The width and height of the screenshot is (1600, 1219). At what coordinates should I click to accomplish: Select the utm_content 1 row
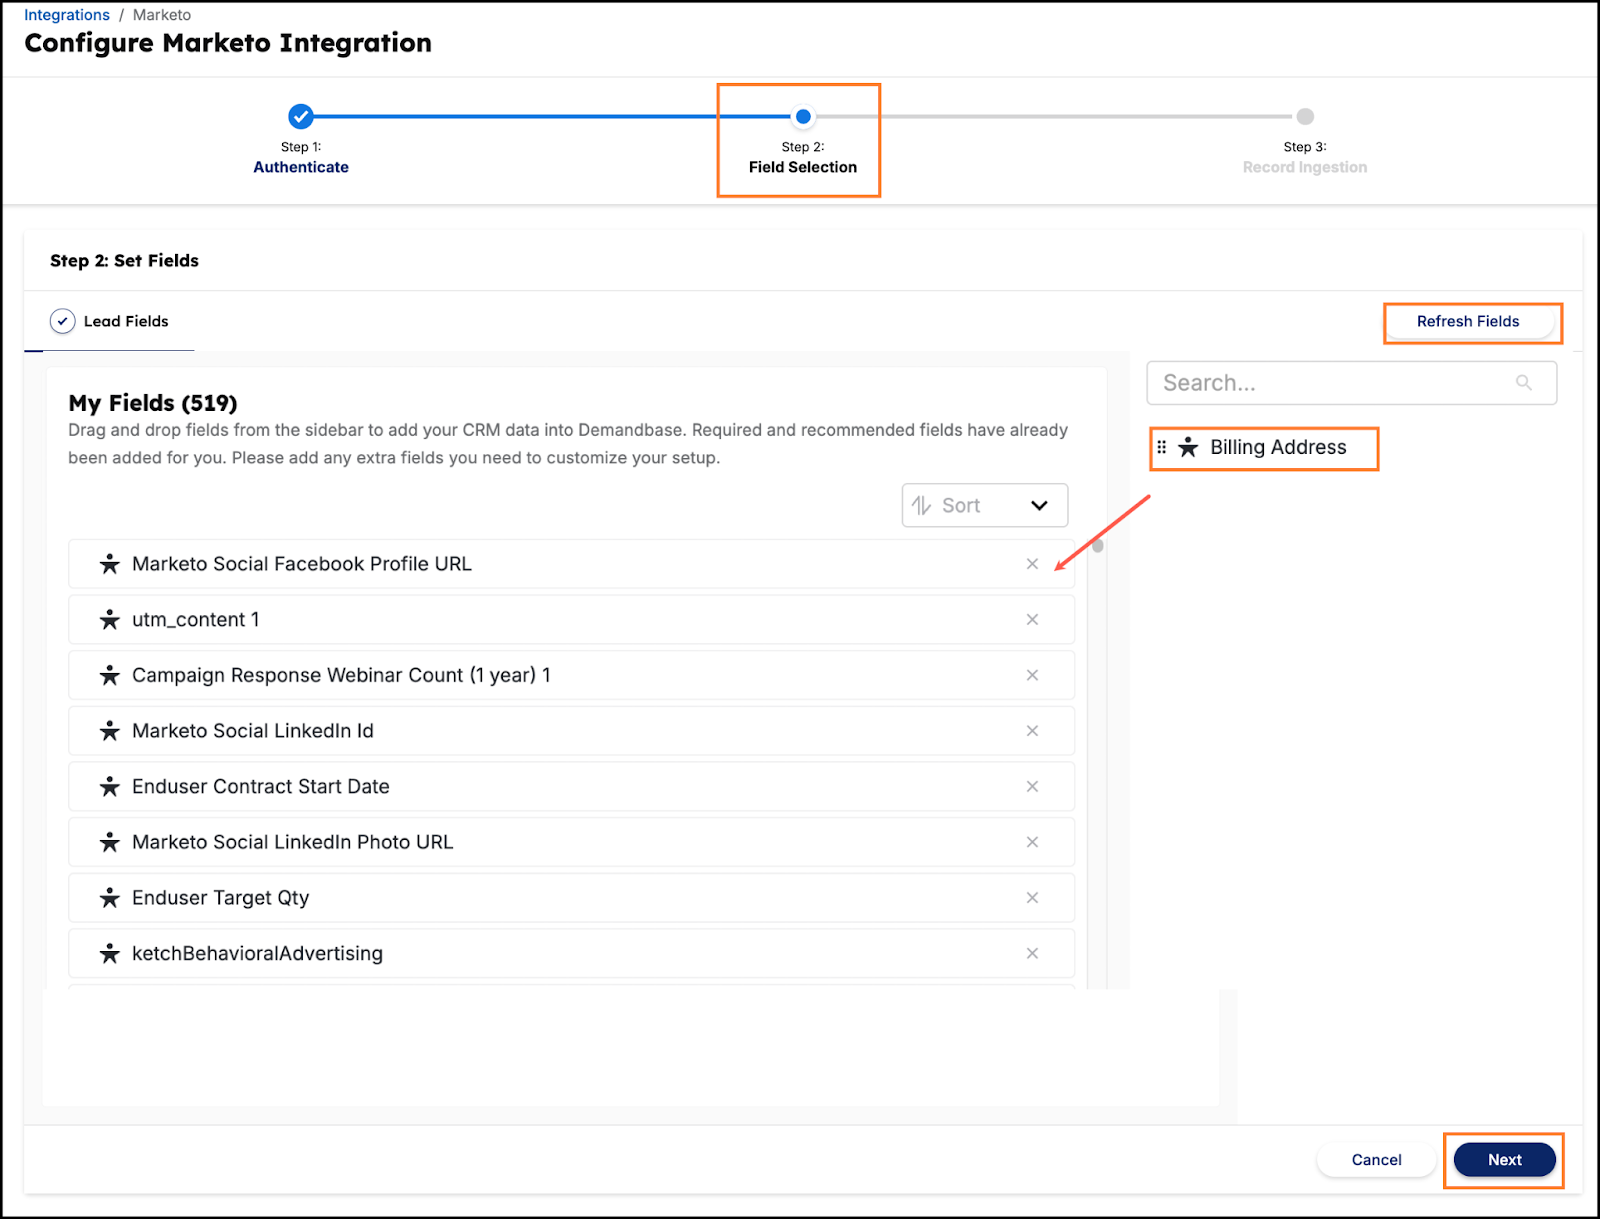572,620
